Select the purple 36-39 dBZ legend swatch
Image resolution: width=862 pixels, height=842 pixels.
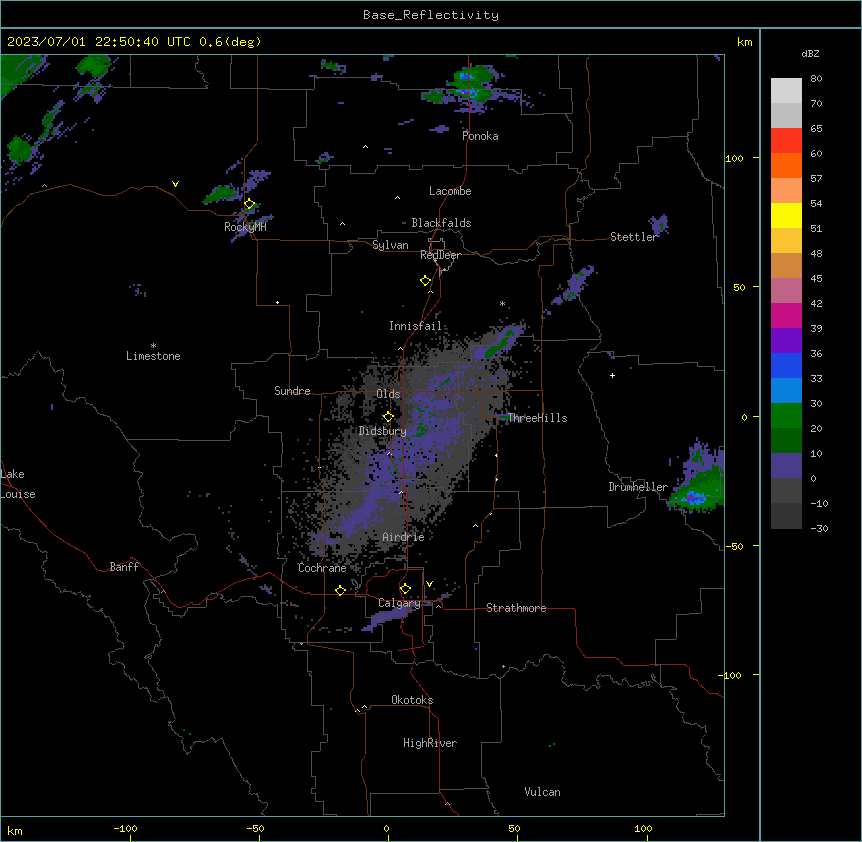tap(786, 341)
